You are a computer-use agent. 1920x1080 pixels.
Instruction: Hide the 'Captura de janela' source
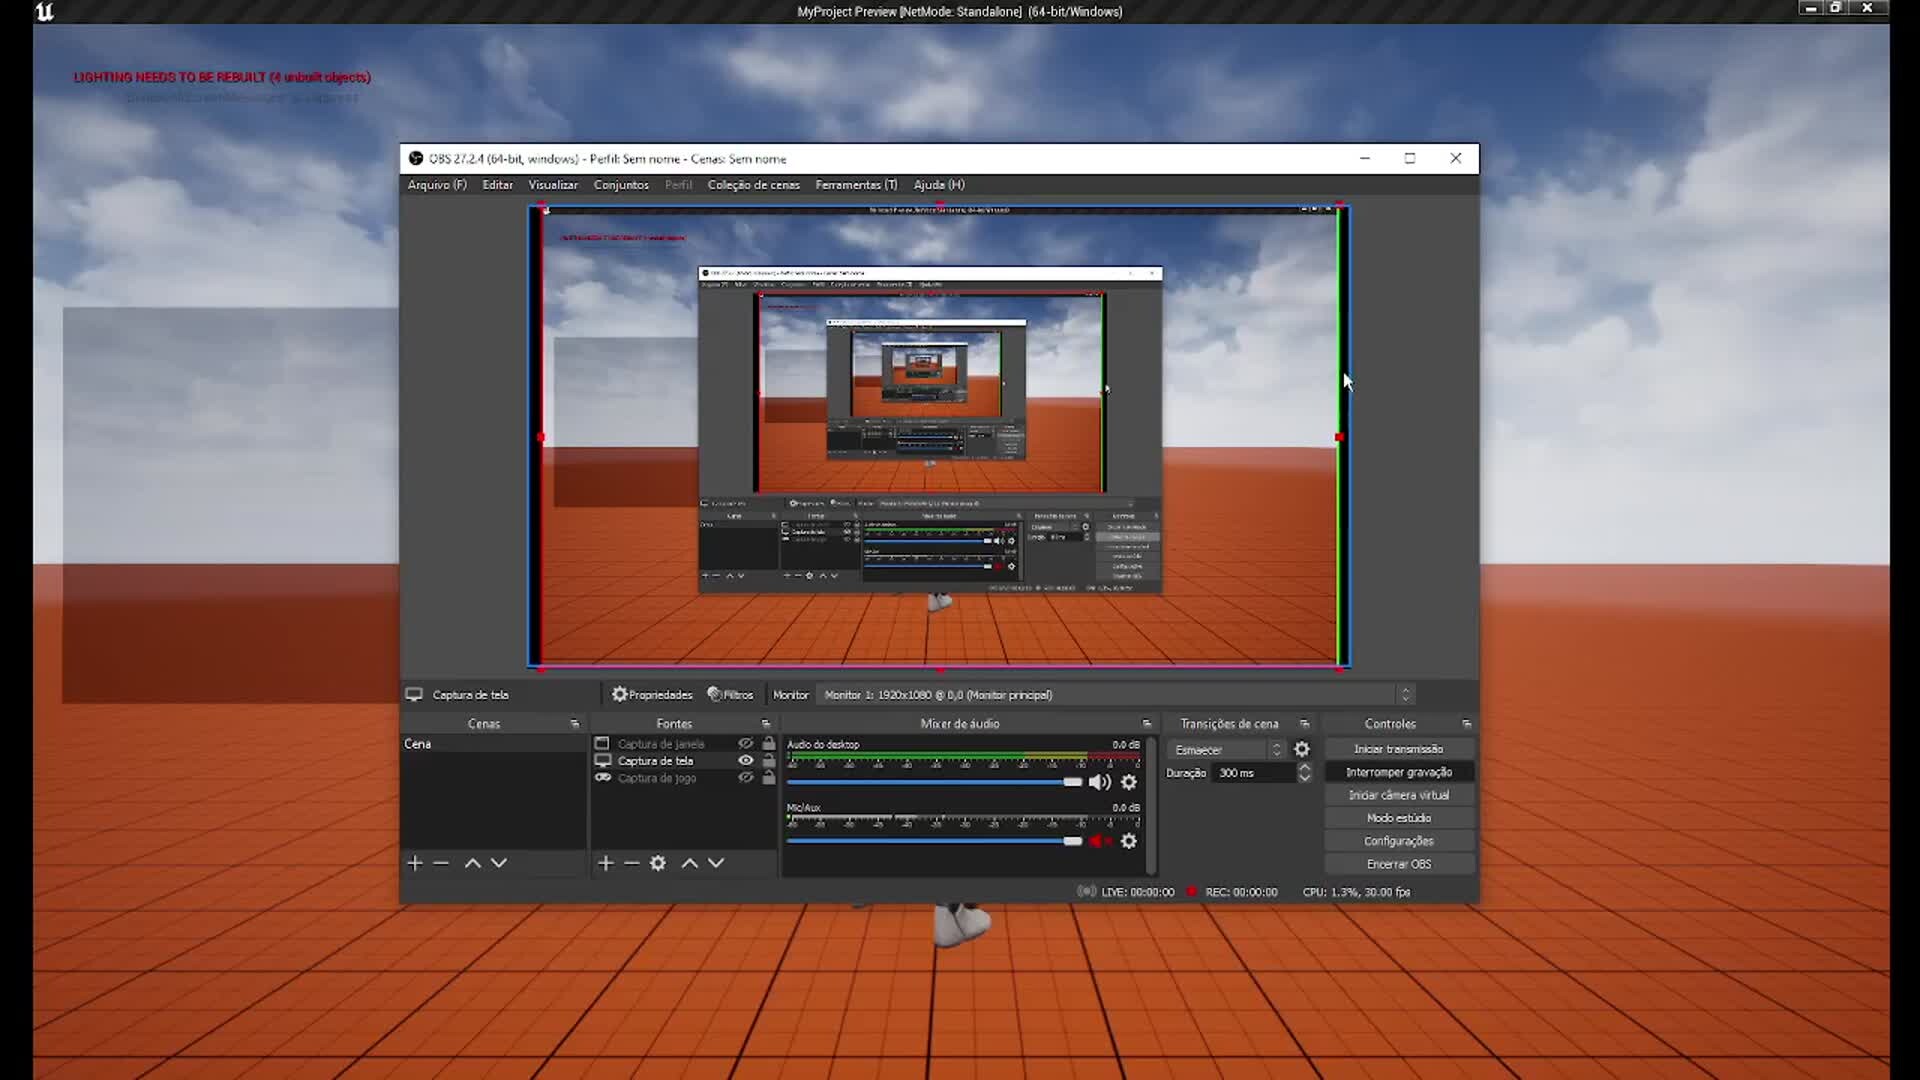(745, 743)
